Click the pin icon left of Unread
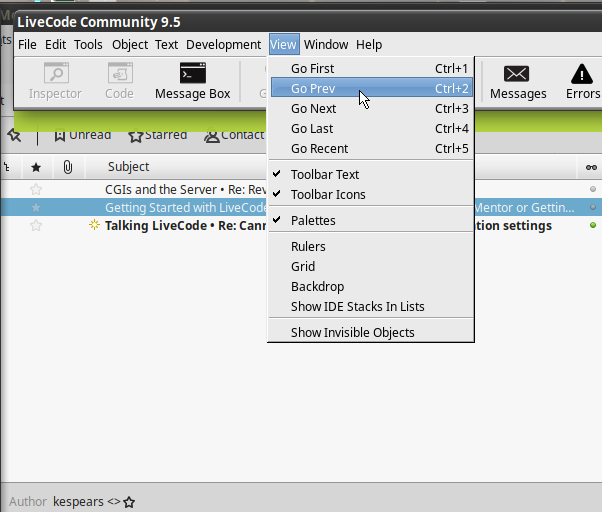The width and height of the screenshot is (602, 512). click(14, 135)
